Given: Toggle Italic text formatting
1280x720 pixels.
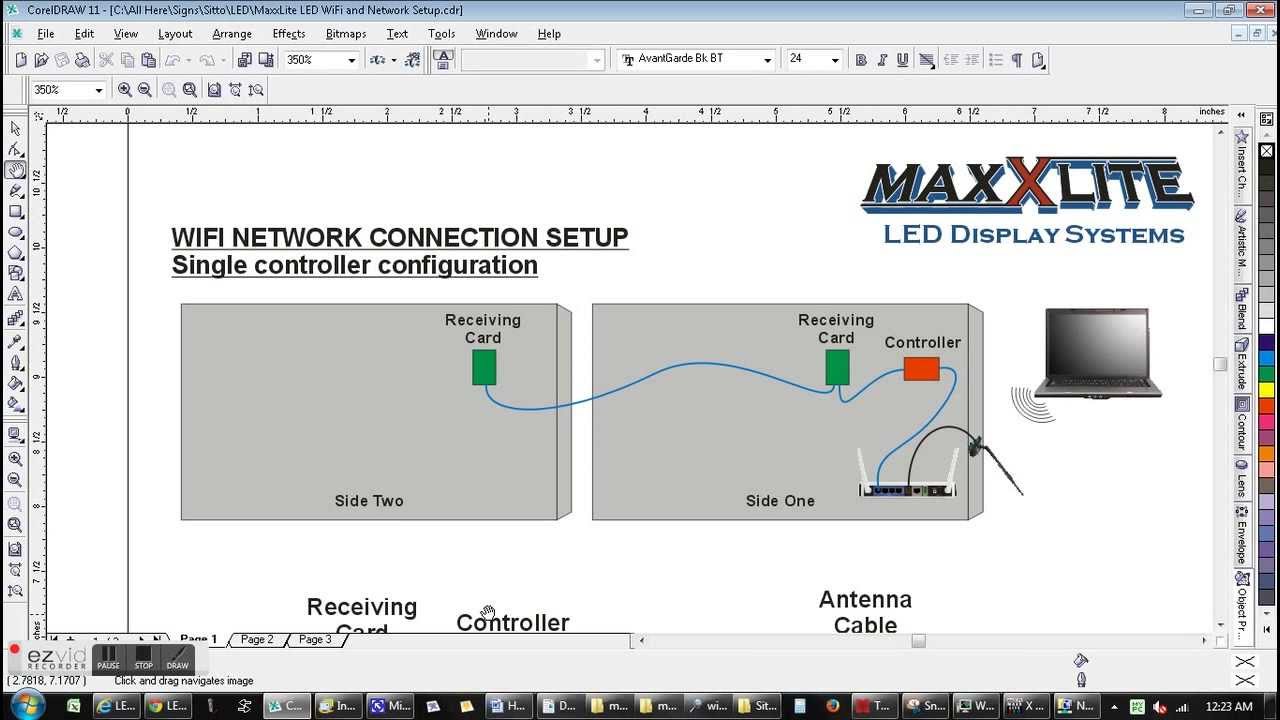Looking at the screenshot, I should click(882, 60).
